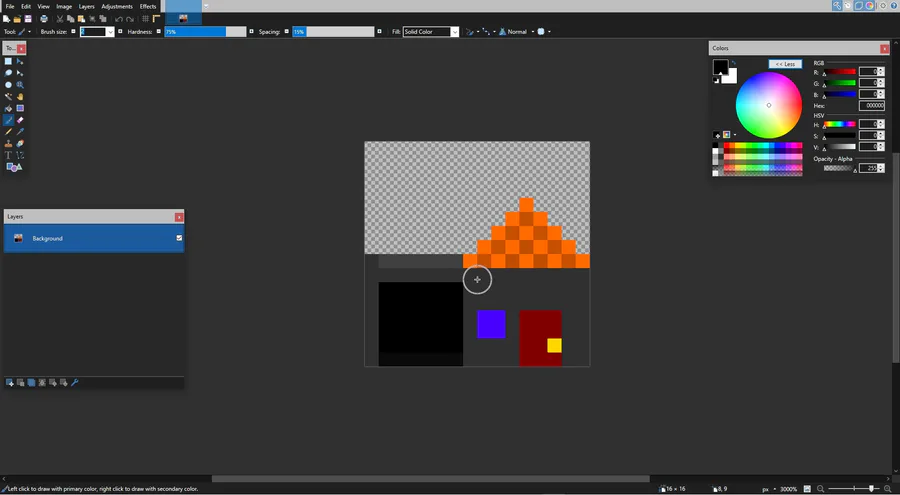The image size is (900, 495).
Task: Select the Ellipse Select tool
Action: point(8,84)
